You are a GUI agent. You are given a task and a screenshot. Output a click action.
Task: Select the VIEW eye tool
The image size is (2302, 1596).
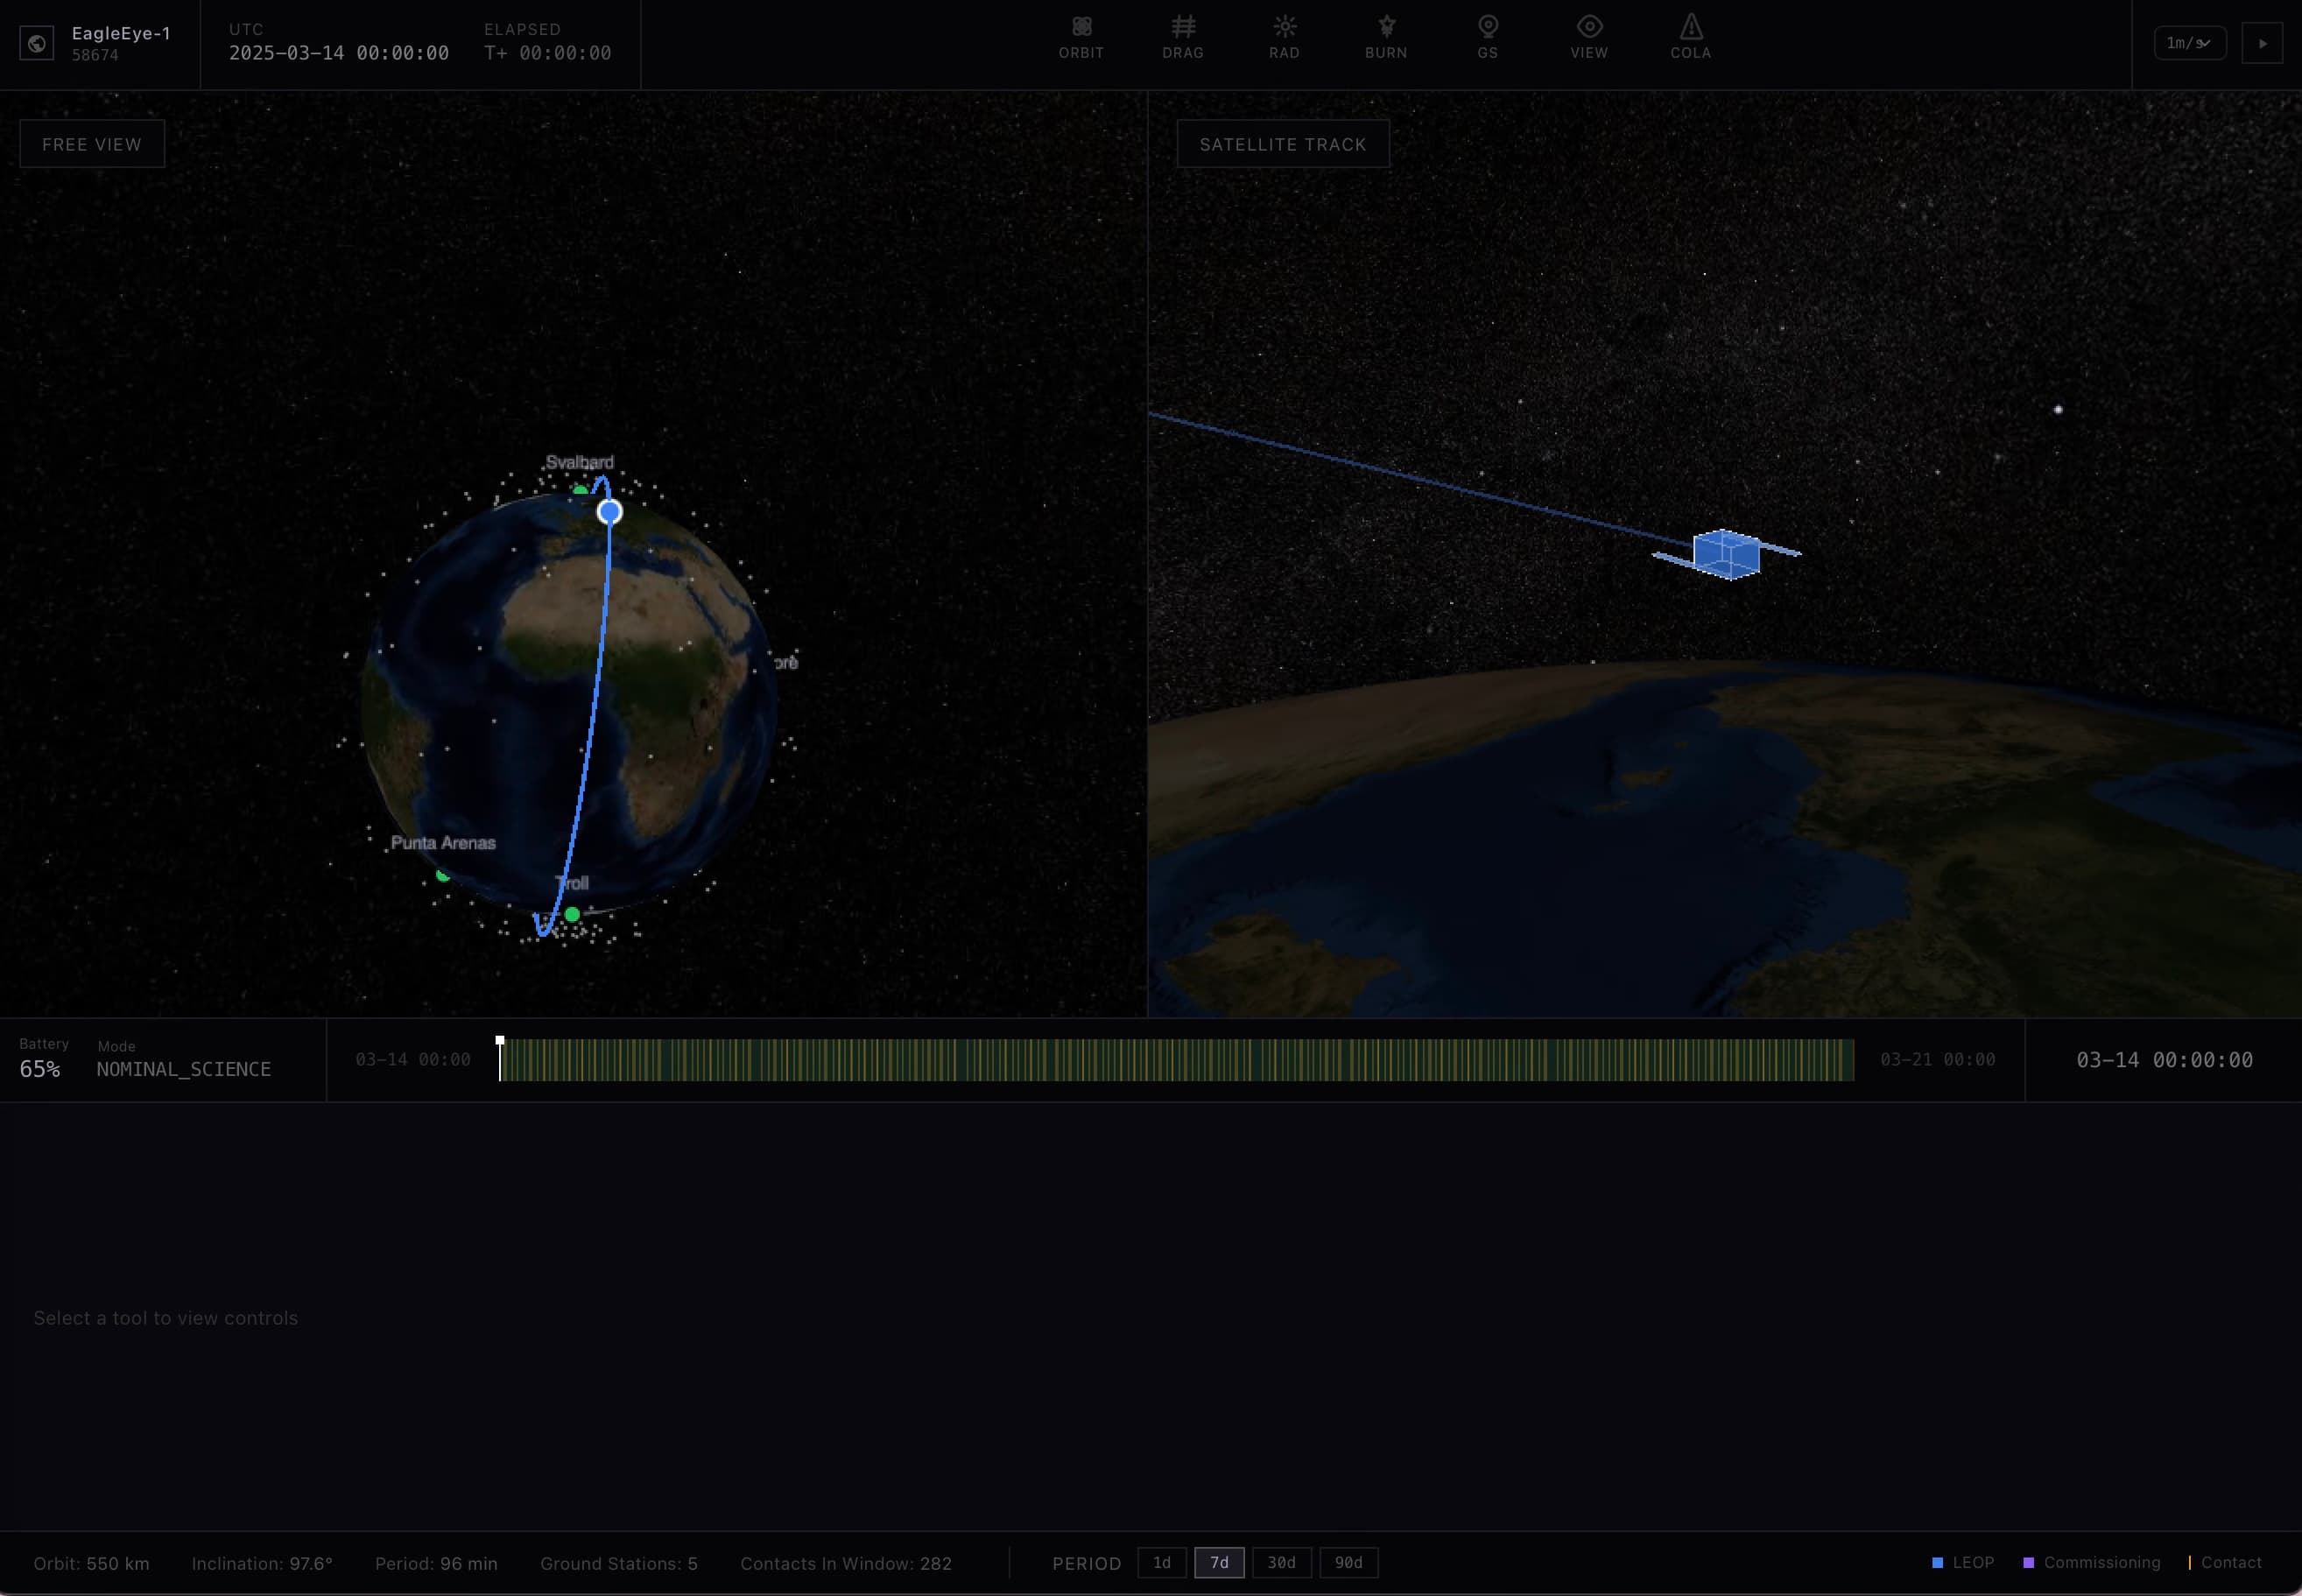[1589, 38]
